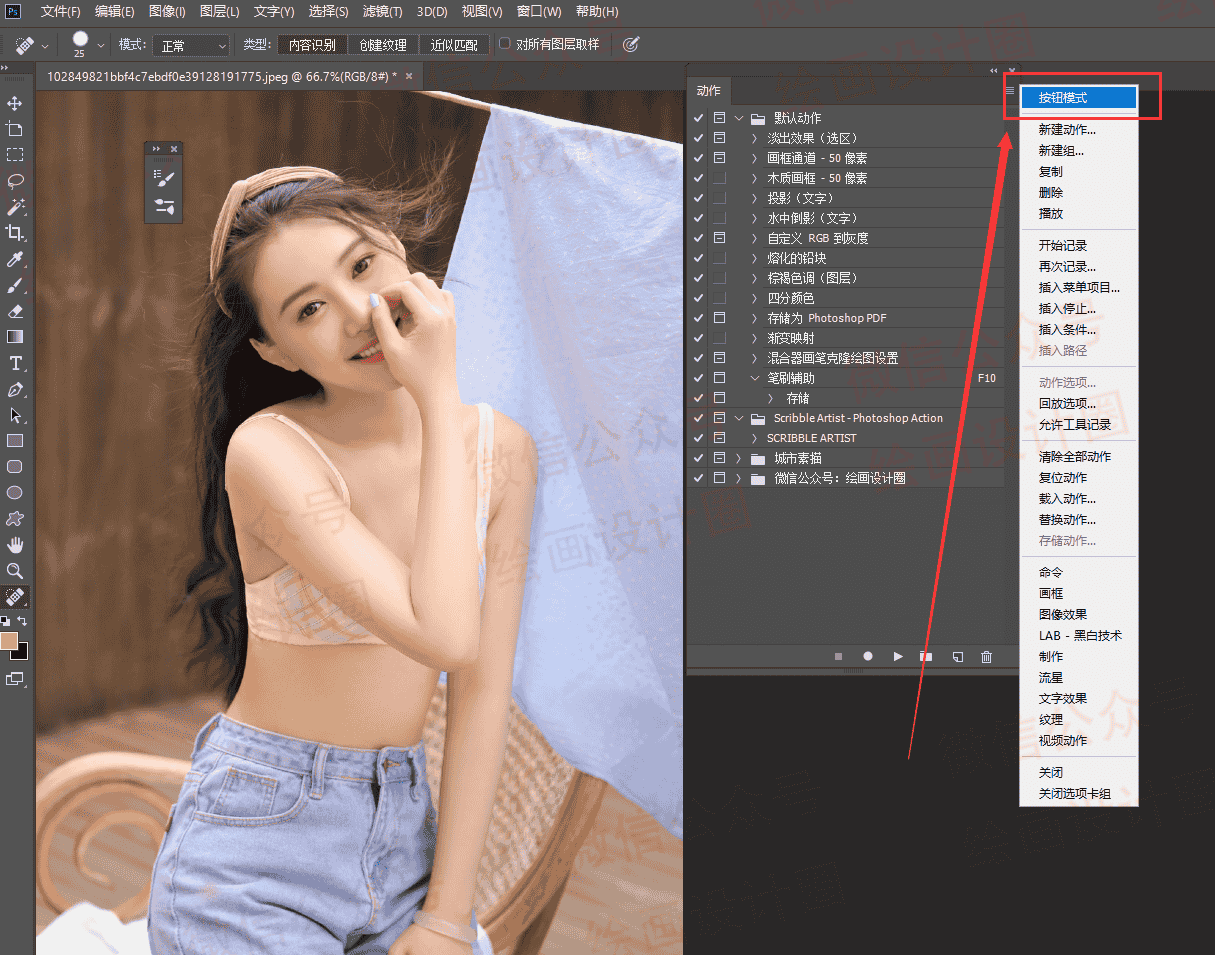The width and height of the screenshot is (1215, 955).
Task: Open the Actions panel hamburger menu
Action: click(x=1010, y=90)
